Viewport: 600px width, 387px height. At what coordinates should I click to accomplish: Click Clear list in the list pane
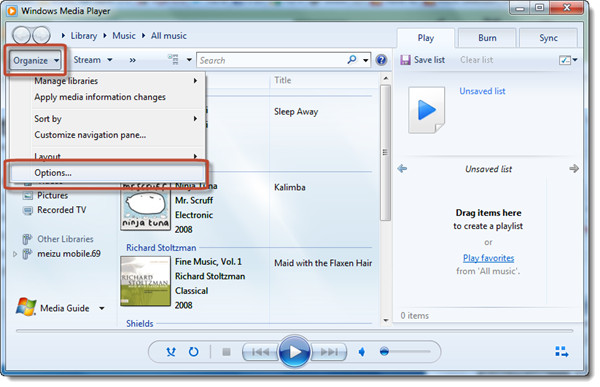pos(476,60)
